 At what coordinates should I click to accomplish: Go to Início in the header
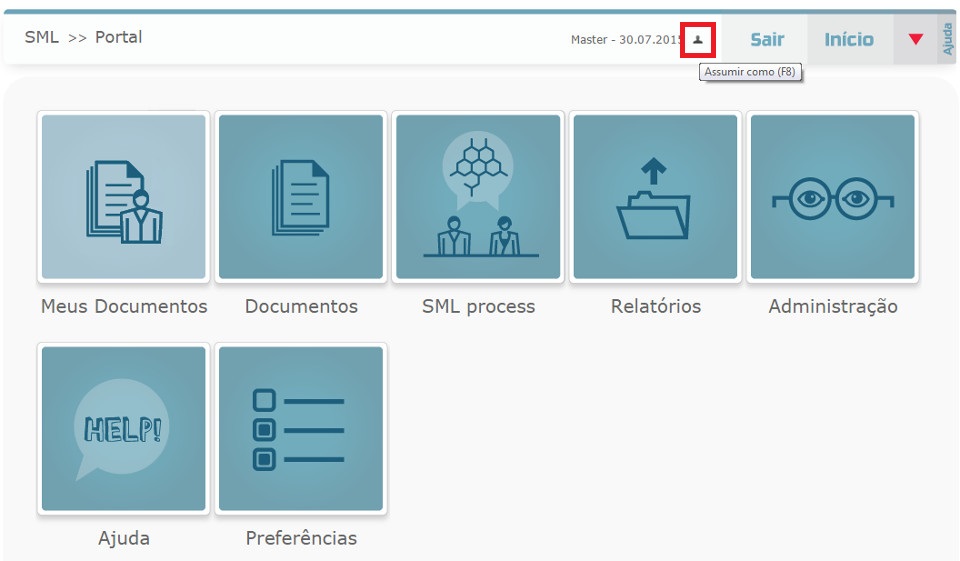click(x=848, y=40)
